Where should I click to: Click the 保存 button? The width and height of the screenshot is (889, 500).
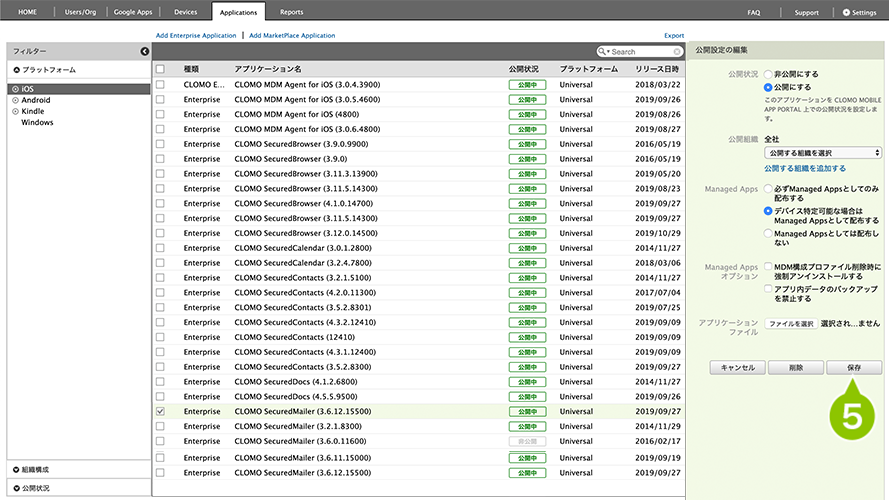[854, 367]
